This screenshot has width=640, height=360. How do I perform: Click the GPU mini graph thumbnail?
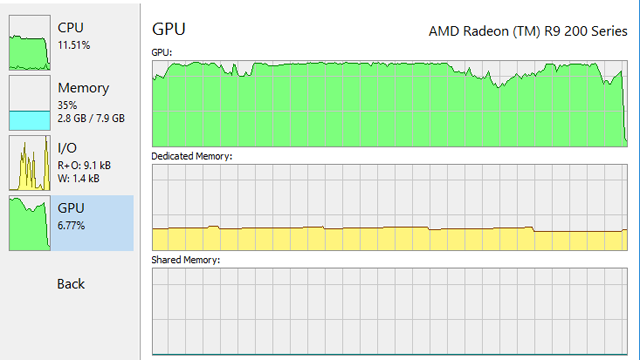(30, 223)
